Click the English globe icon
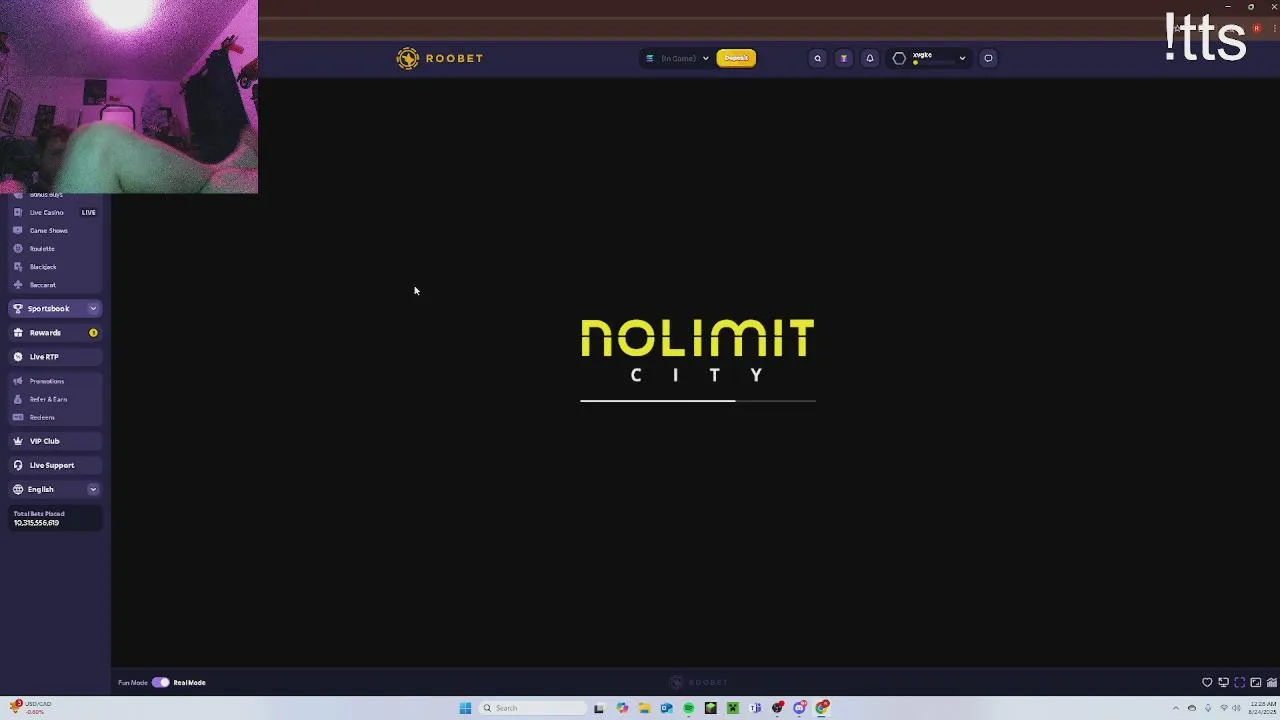Screen dimensions: 1280x720 pos(18,489)
